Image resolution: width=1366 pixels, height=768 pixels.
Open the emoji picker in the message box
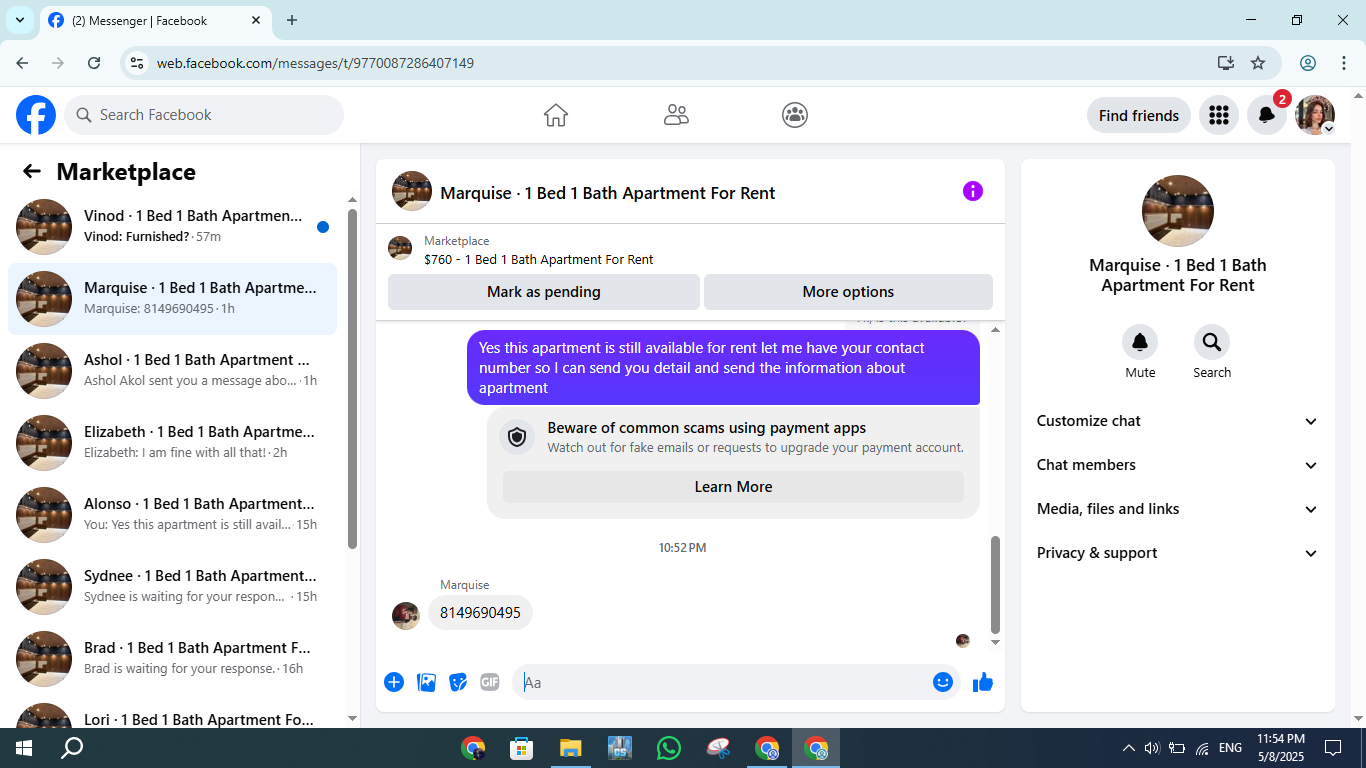pyautogui.click(x=943, y=682)
